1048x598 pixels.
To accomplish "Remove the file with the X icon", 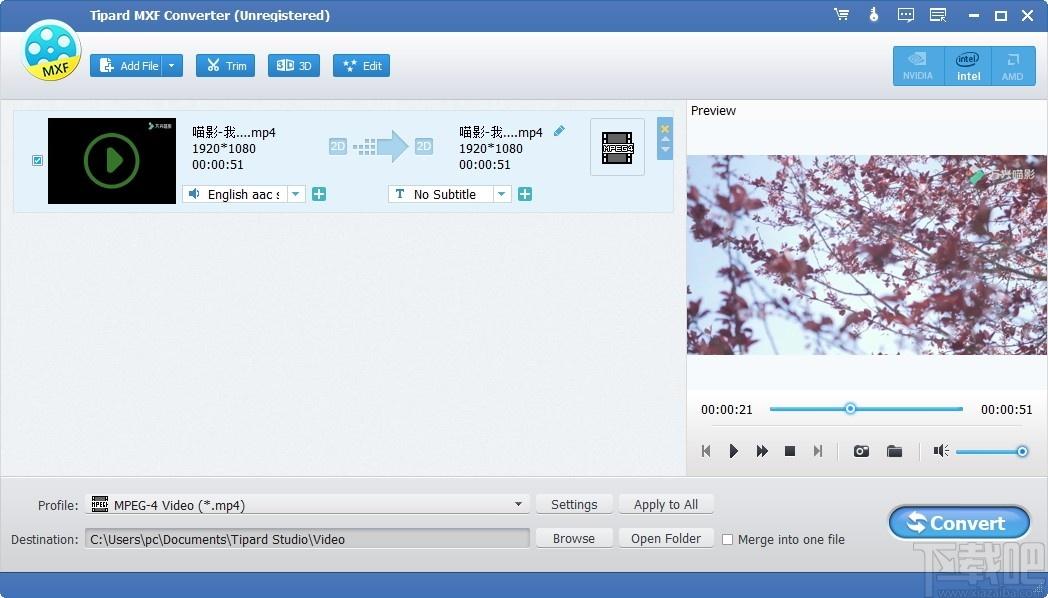I will point(664,128).
